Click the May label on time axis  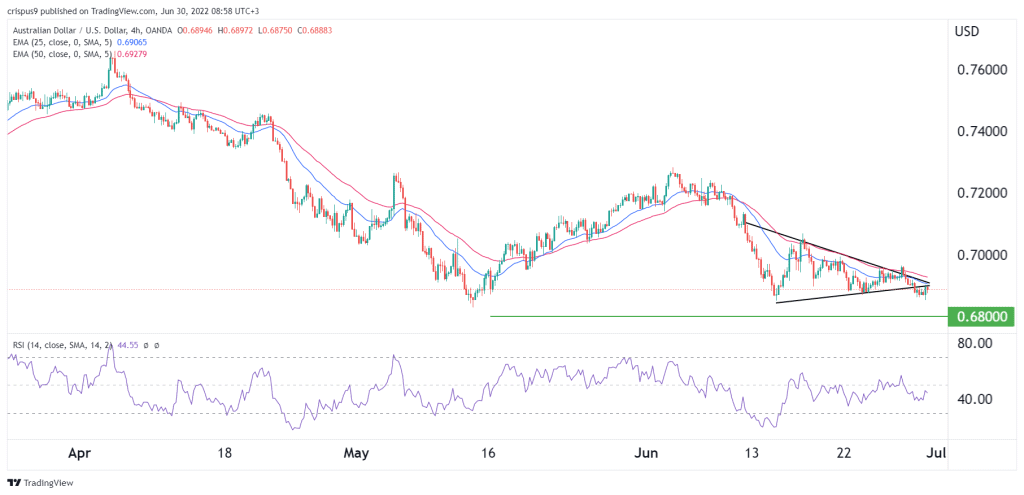356,452
